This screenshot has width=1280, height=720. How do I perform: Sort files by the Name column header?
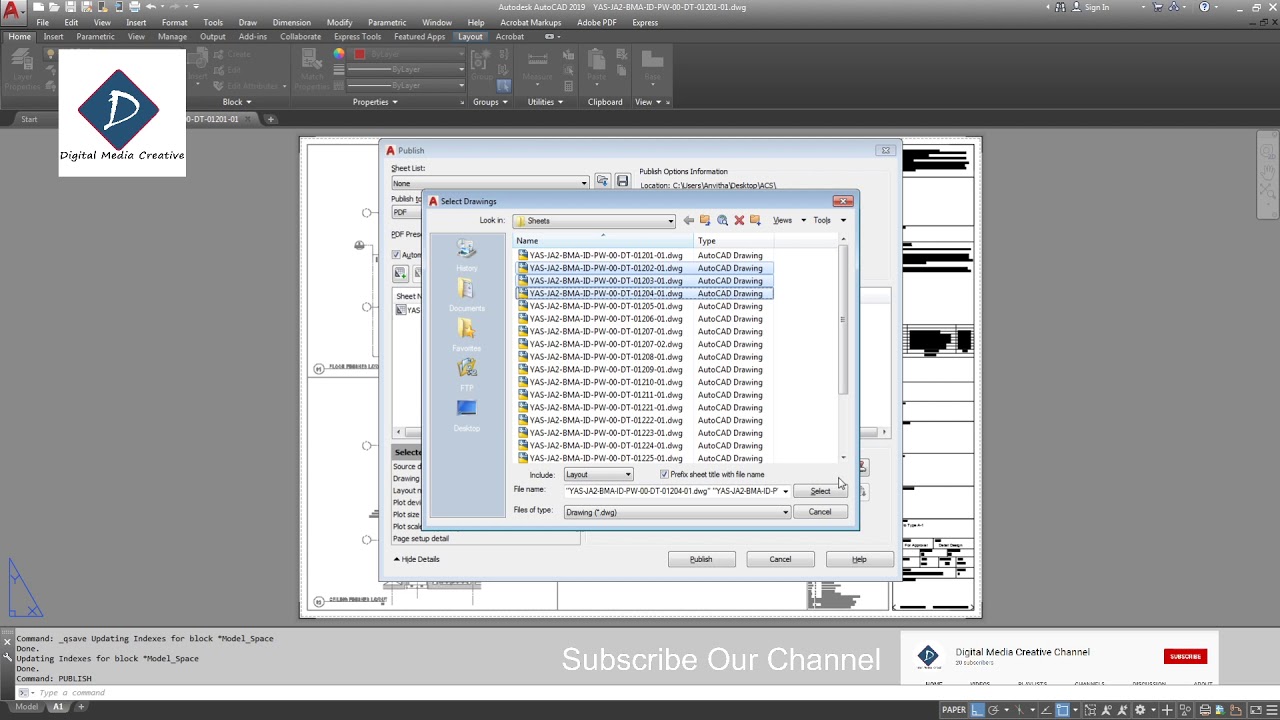tap(603, 241)
